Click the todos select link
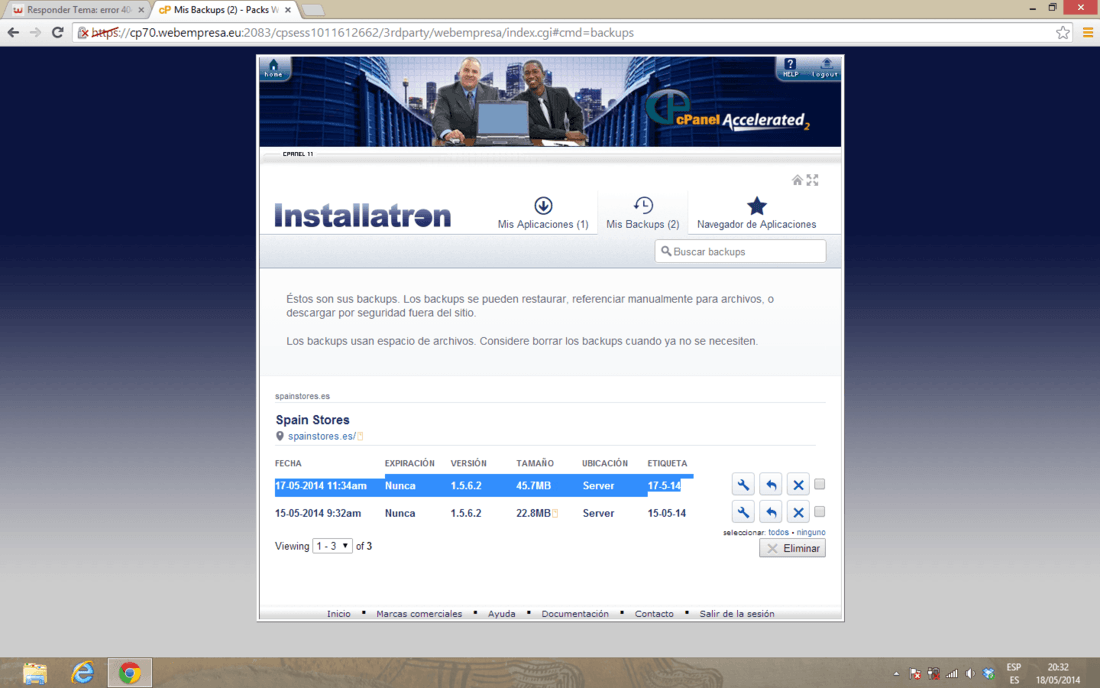The width and height of the screenshot is (1100, 688). click(x=778, y=532)
